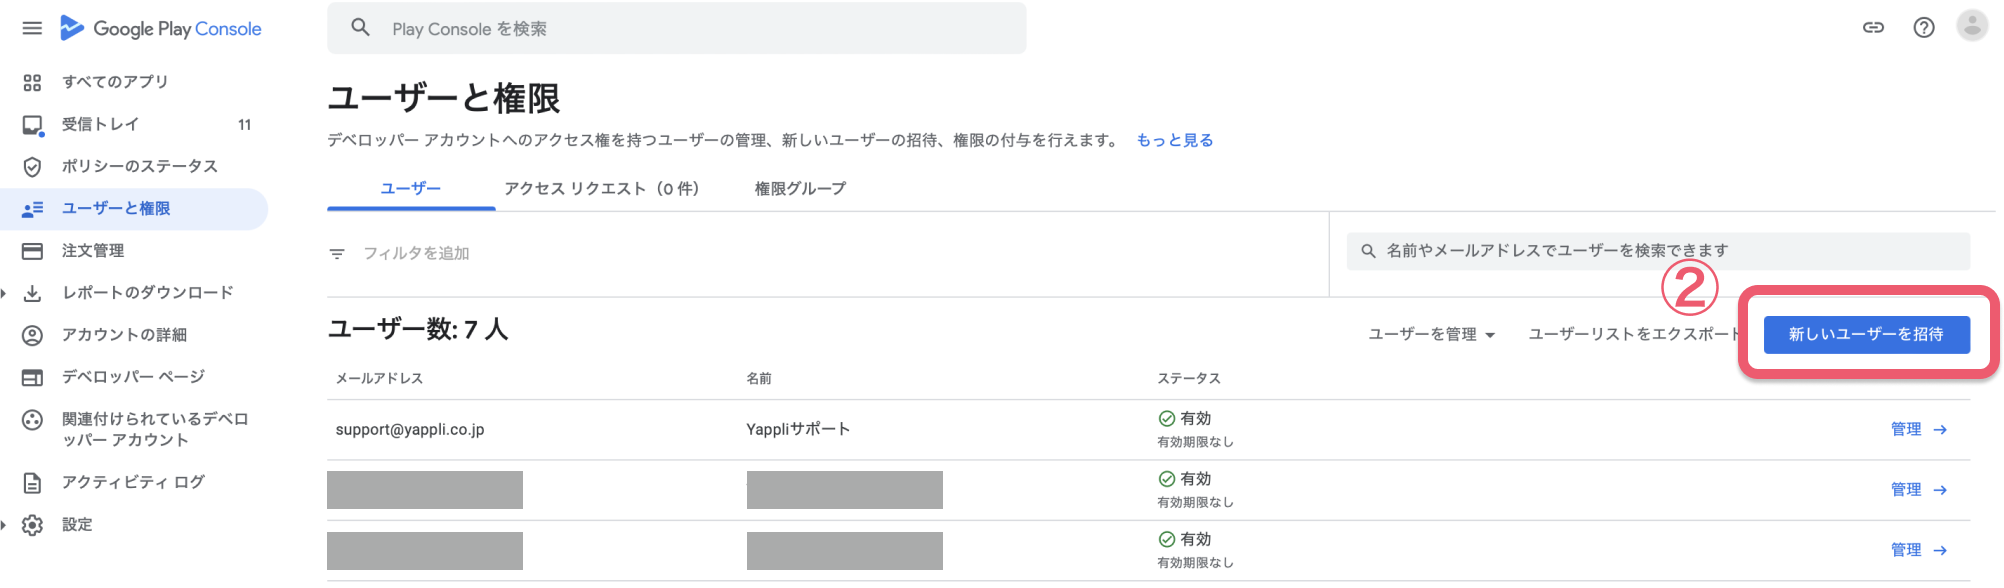Switch to the アクセス リクエスト tab

(x=601, y=188)
